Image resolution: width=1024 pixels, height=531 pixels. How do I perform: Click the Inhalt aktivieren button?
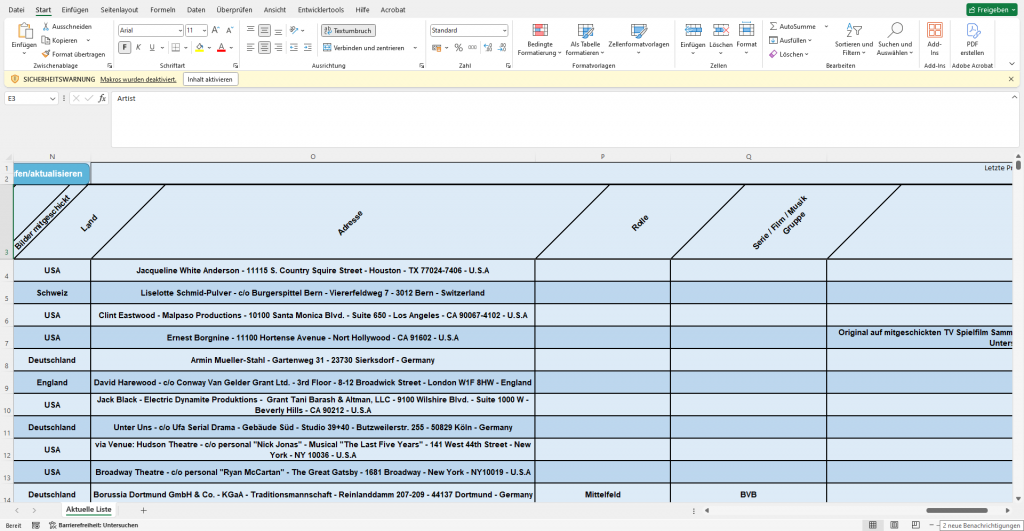[210, 79]
